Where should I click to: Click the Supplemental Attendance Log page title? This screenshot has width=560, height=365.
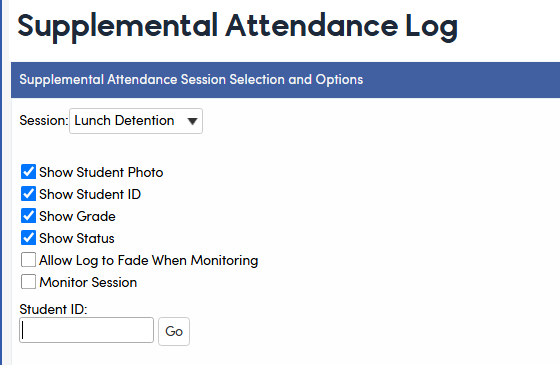[x=238, y=26]
